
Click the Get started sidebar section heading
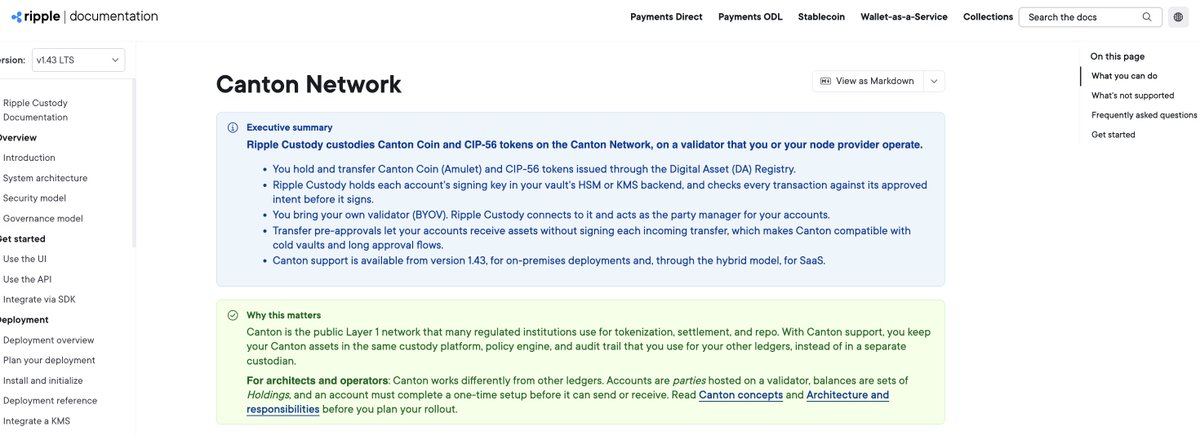point(23,238)
